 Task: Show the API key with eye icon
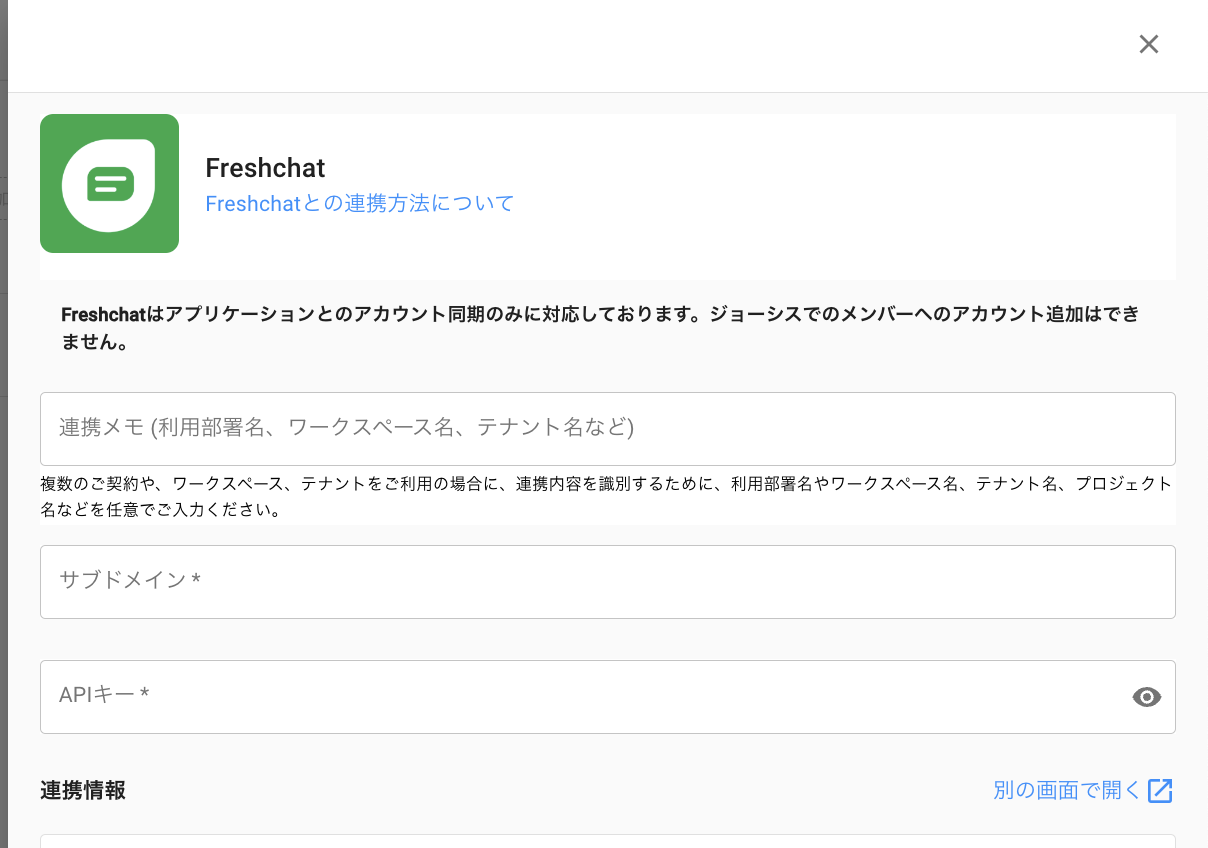[x=1146, y=697]
